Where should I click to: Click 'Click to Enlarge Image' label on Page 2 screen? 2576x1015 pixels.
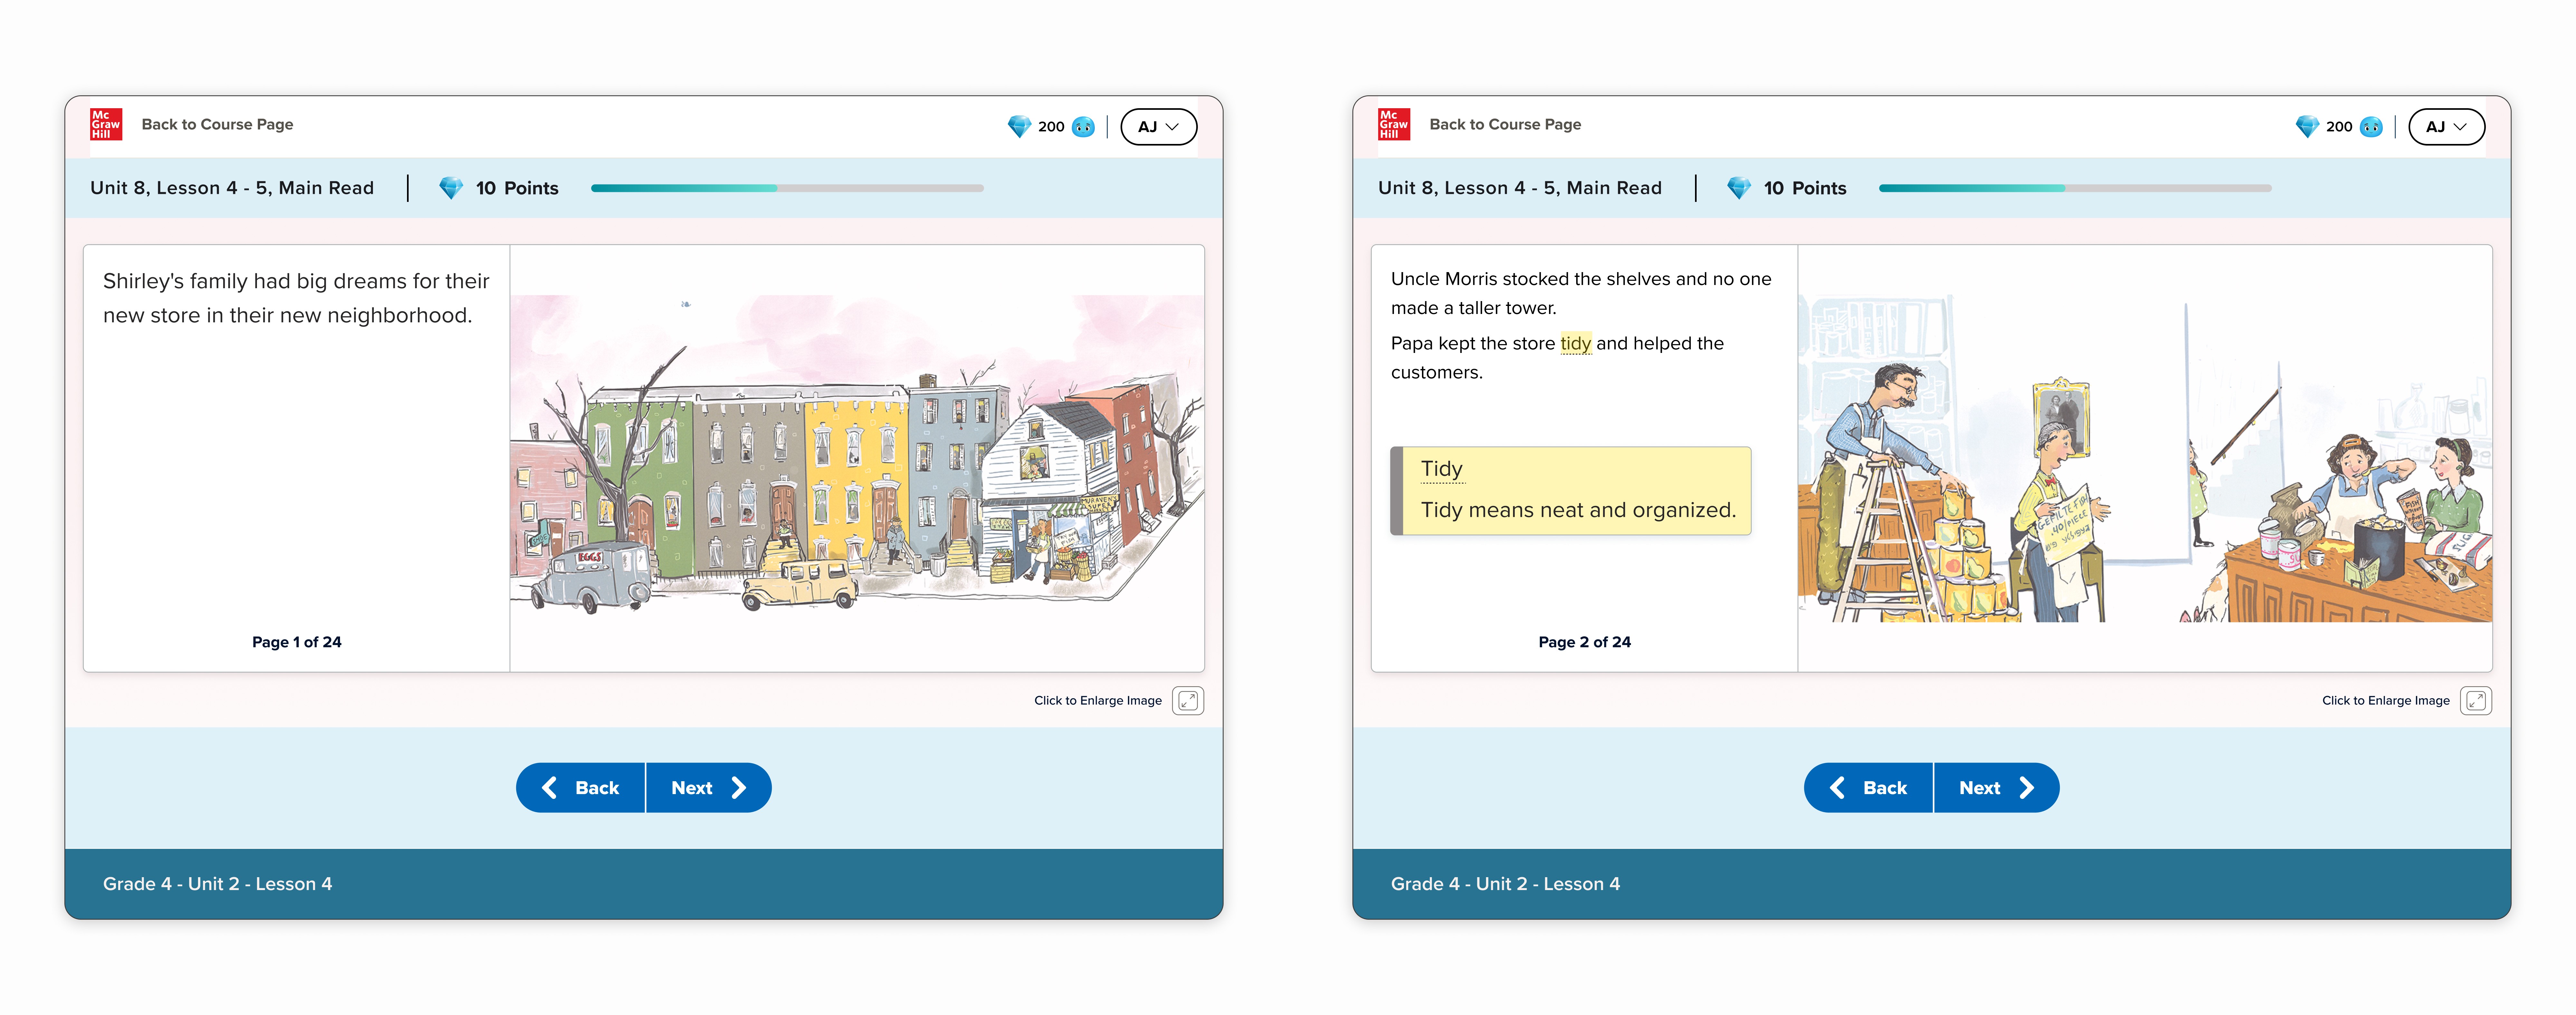2386,701
